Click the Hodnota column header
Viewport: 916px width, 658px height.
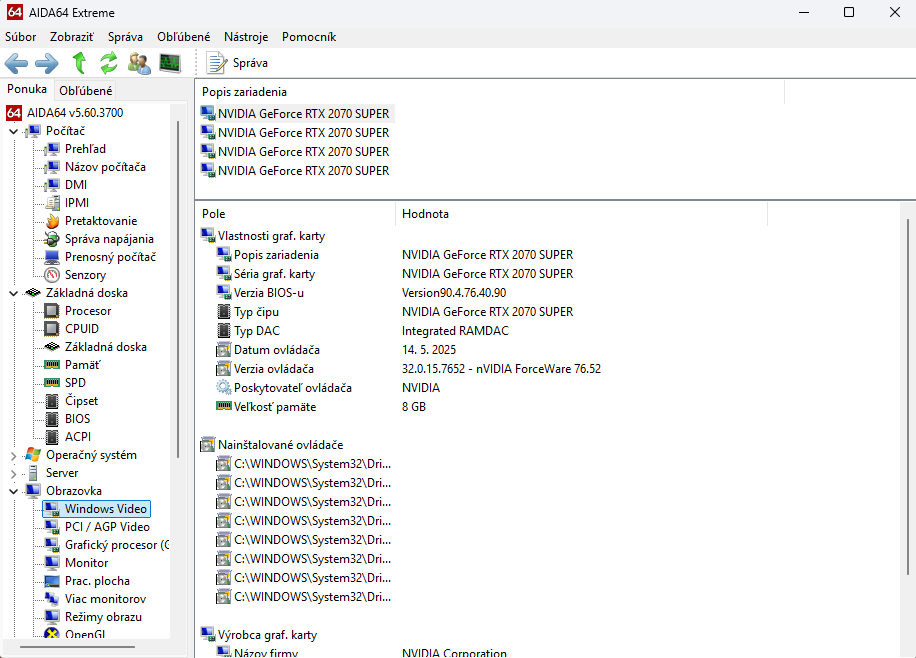[425, 214]
